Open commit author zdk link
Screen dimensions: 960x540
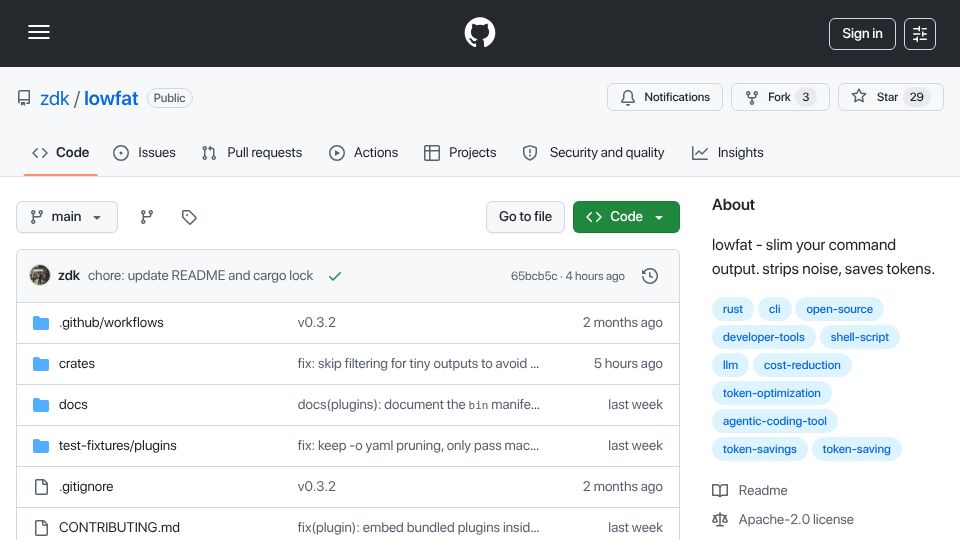pos(69,276)
